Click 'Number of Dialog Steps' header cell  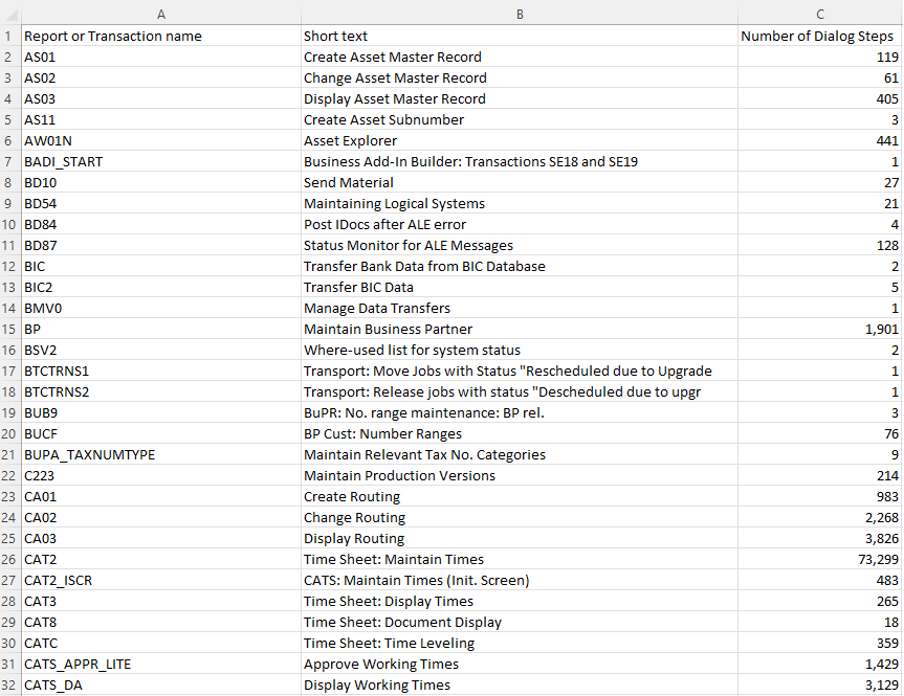pyautogui.click(x=817, y=36)
